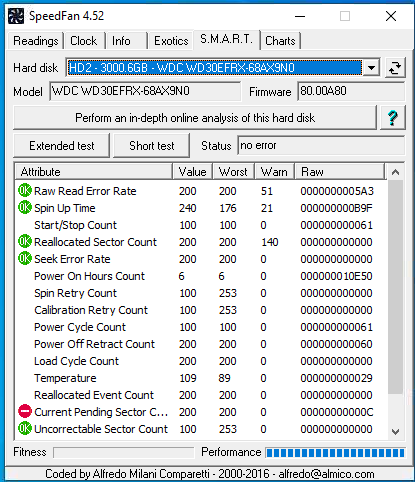Screen dimensions: 415x482
Task: Click the scrollbar up arrow in attribute list
Action: coord(396,172)
